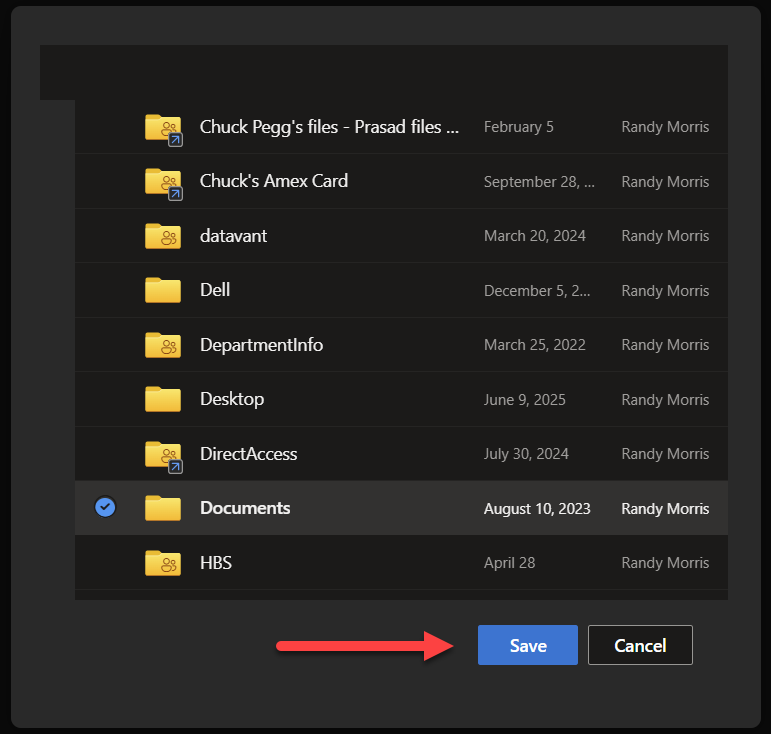Open the Dell folder name
Image resolution: width=771 pixels, height=734 pixels.
click(x=215, y=290)
